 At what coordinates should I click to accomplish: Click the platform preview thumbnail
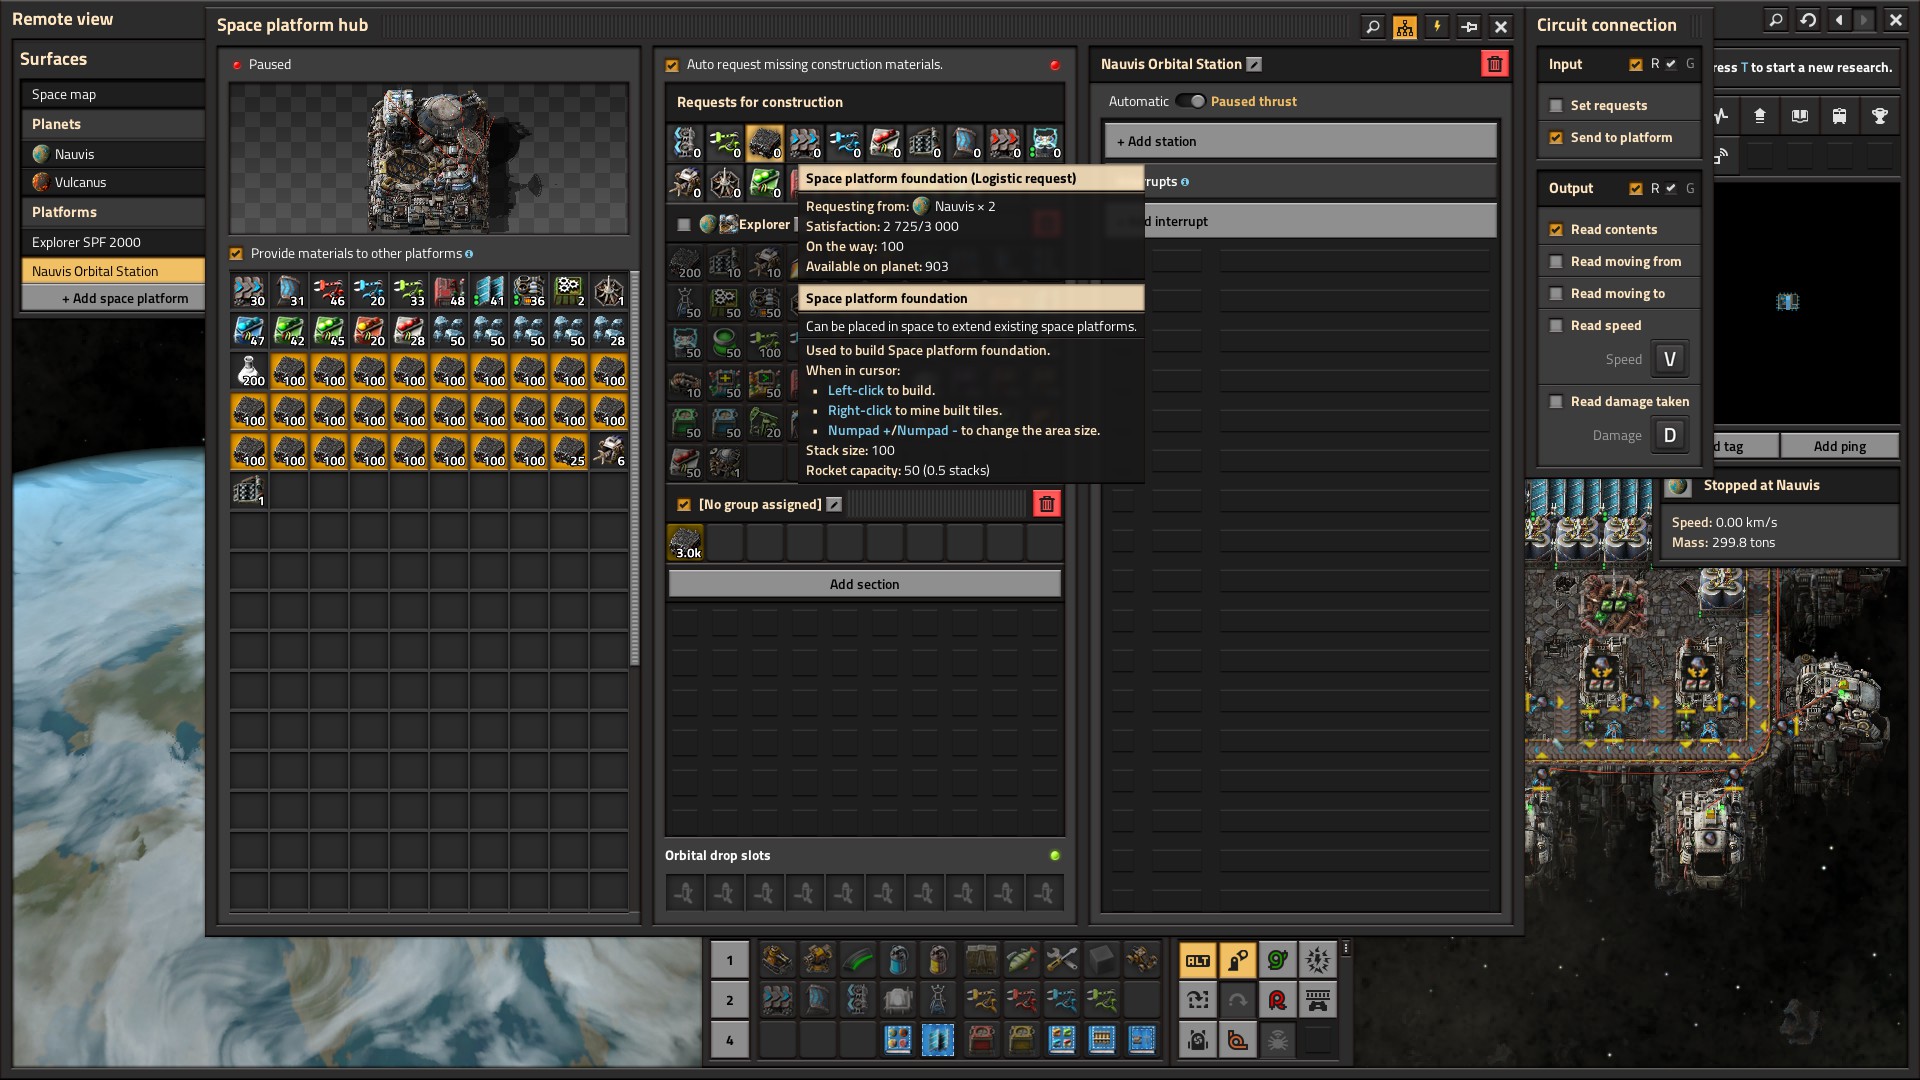[x=429, y=160]
